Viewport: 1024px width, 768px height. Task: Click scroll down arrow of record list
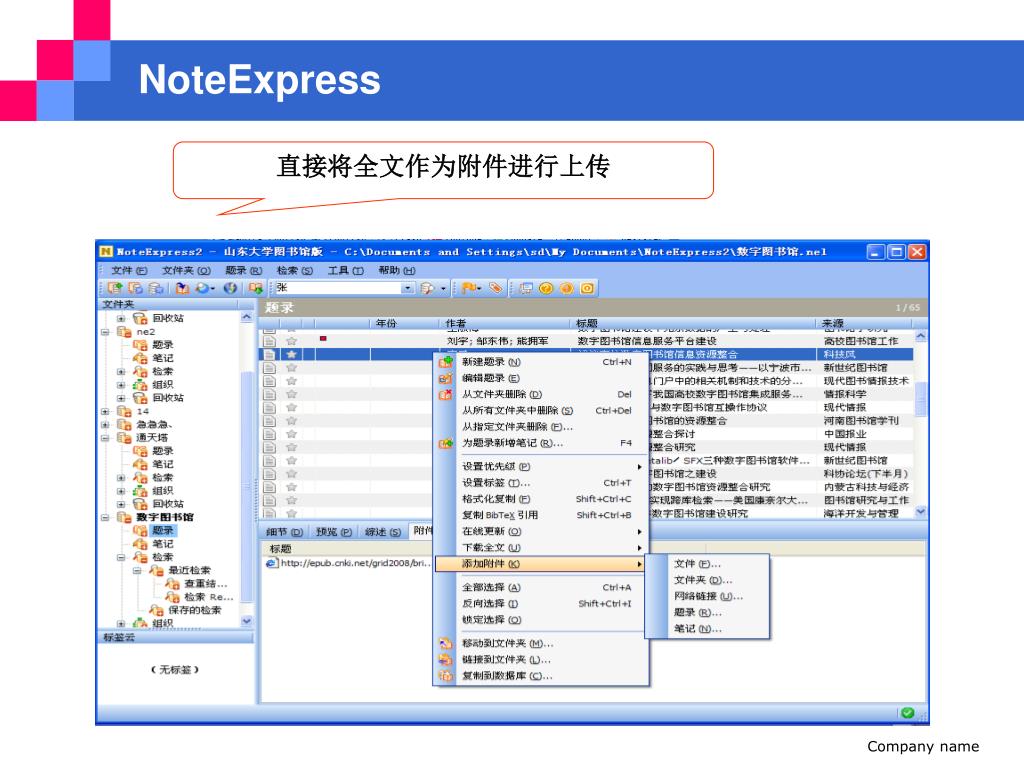(x=921, y=512)
